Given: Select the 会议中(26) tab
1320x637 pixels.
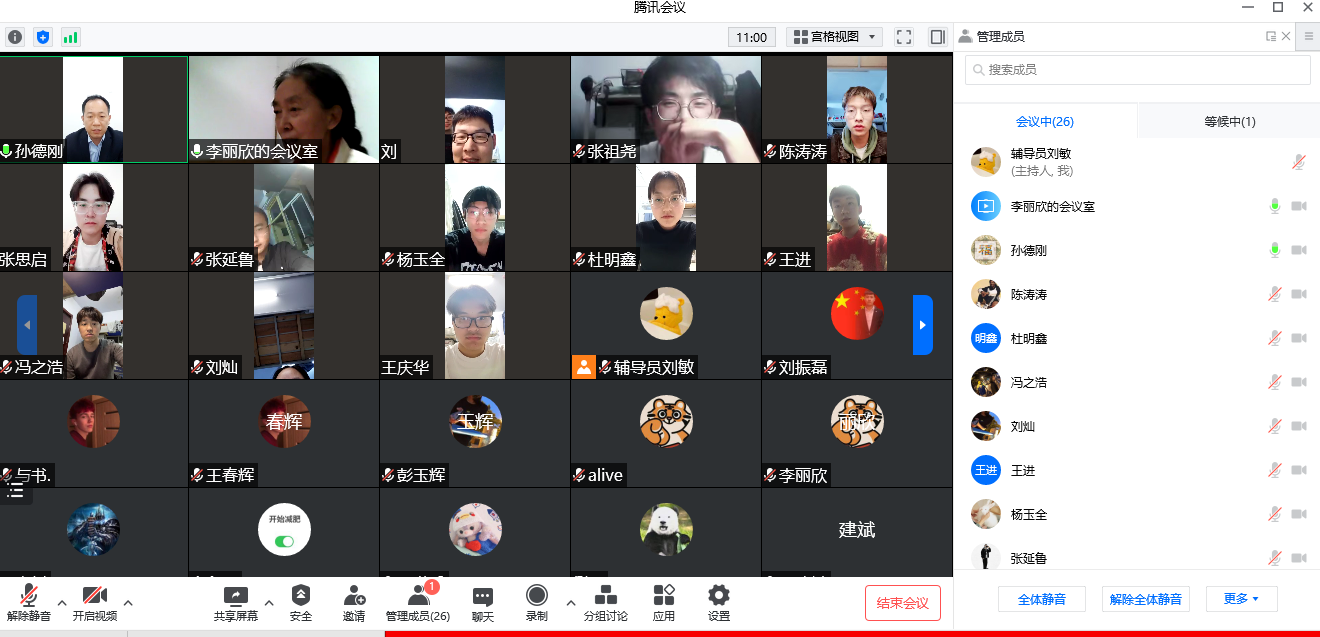Looking at the screenshot, I should pyautogui.click(x=1044, y=122).
